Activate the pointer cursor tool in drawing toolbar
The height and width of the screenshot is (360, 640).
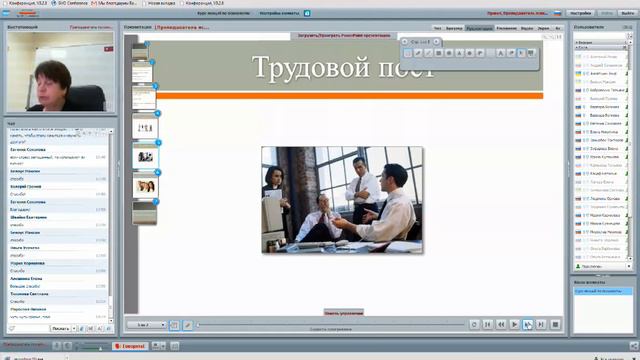pyautogui.click(x=521, y=53)
